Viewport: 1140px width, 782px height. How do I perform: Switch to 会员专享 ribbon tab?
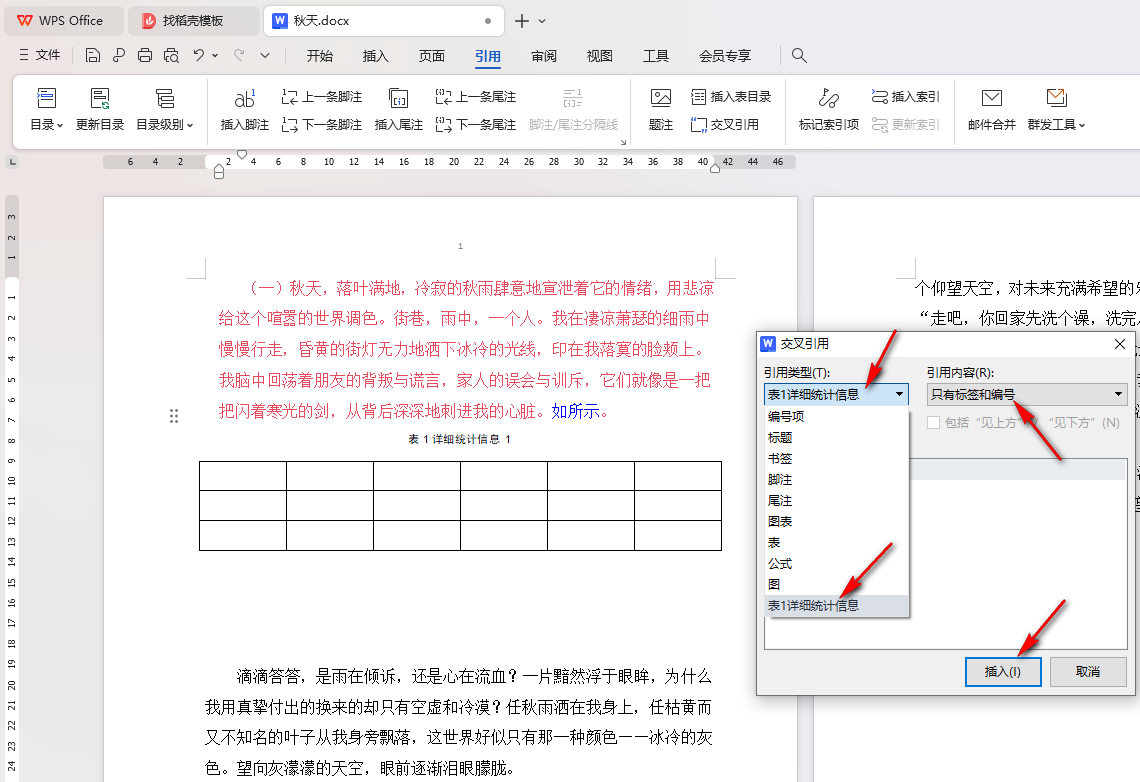(x=725, y=56)
